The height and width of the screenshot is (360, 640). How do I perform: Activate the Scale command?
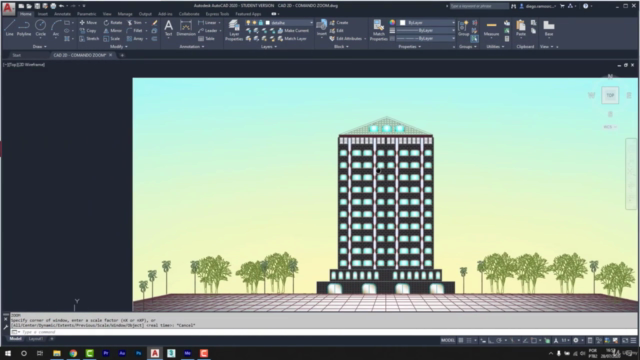(x=111, y=38)
